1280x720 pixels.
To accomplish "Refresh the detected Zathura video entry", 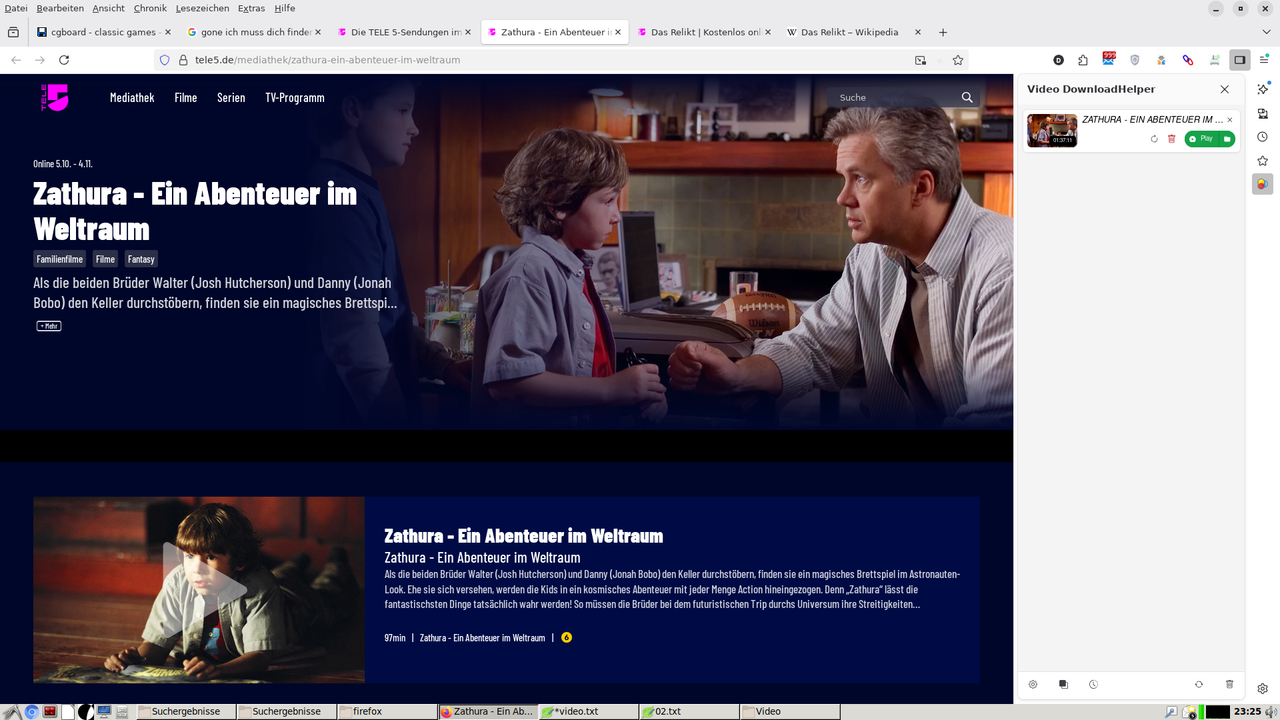I will (1154, 139).
